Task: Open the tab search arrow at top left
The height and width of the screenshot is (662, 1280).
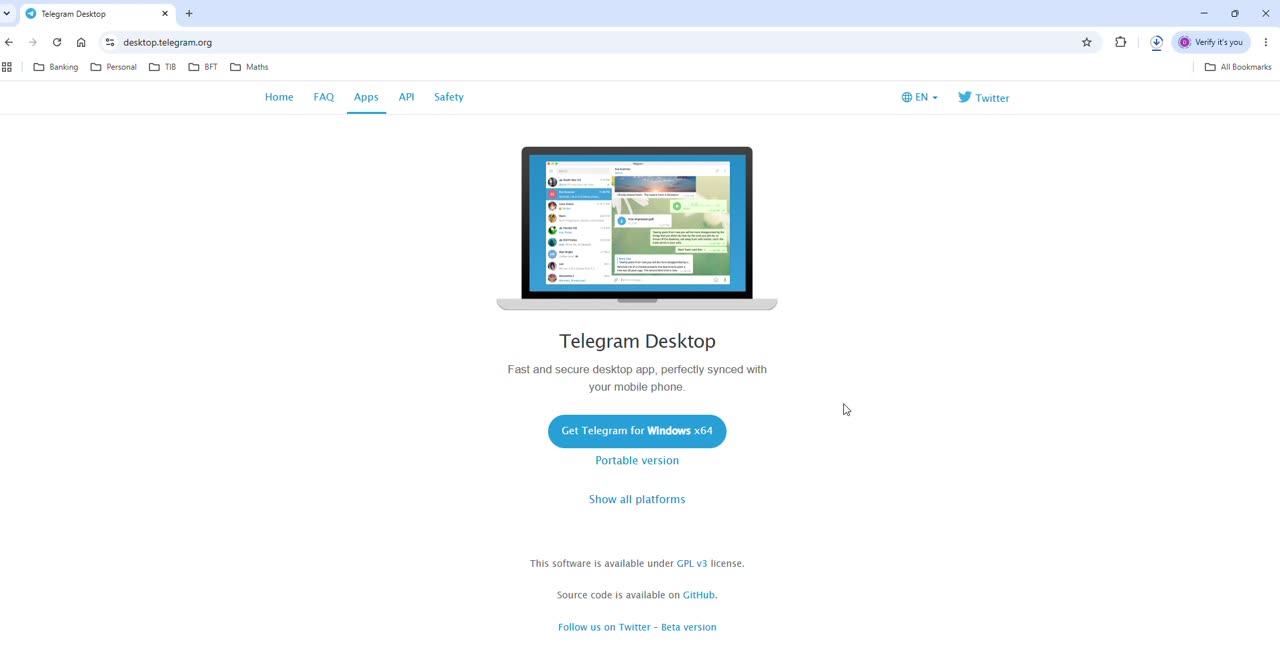Action: click(x=7, y=14)
